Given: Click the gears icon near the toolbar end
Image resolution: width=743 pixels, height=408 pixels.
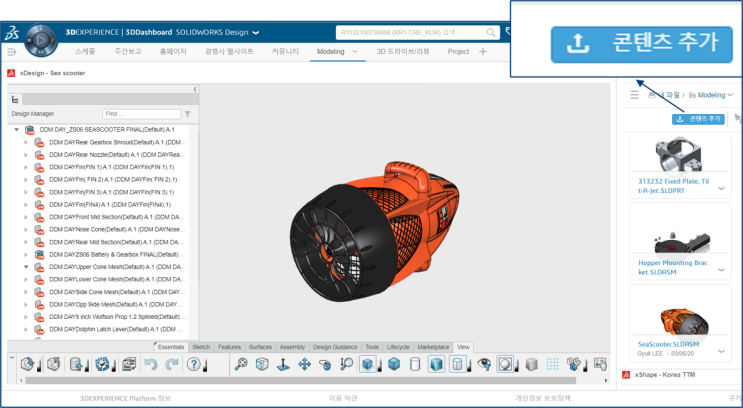Looking at the screenshot, I should tap(573, 364).
